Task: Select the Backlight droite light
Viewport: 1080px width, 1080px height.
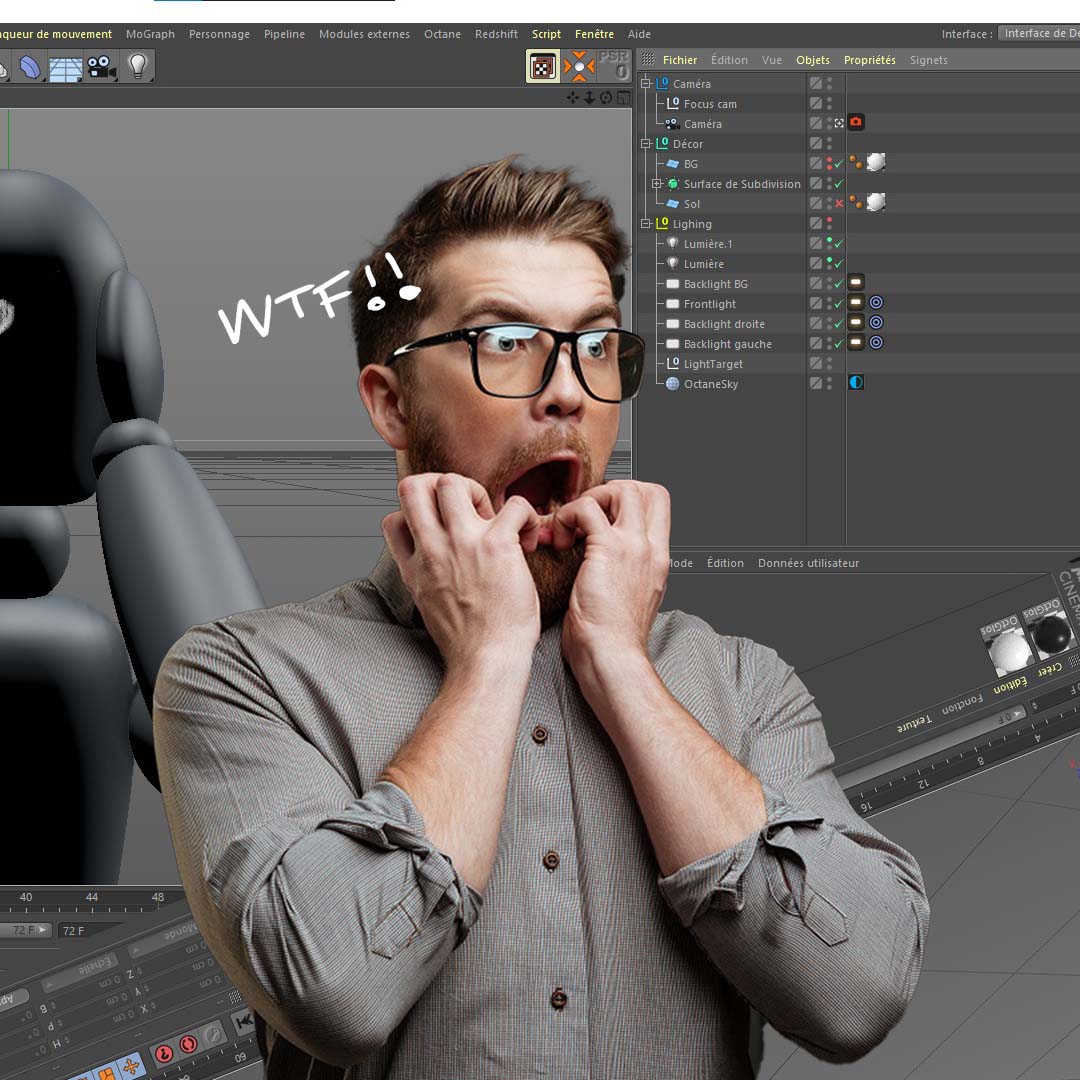Action: 724,324
